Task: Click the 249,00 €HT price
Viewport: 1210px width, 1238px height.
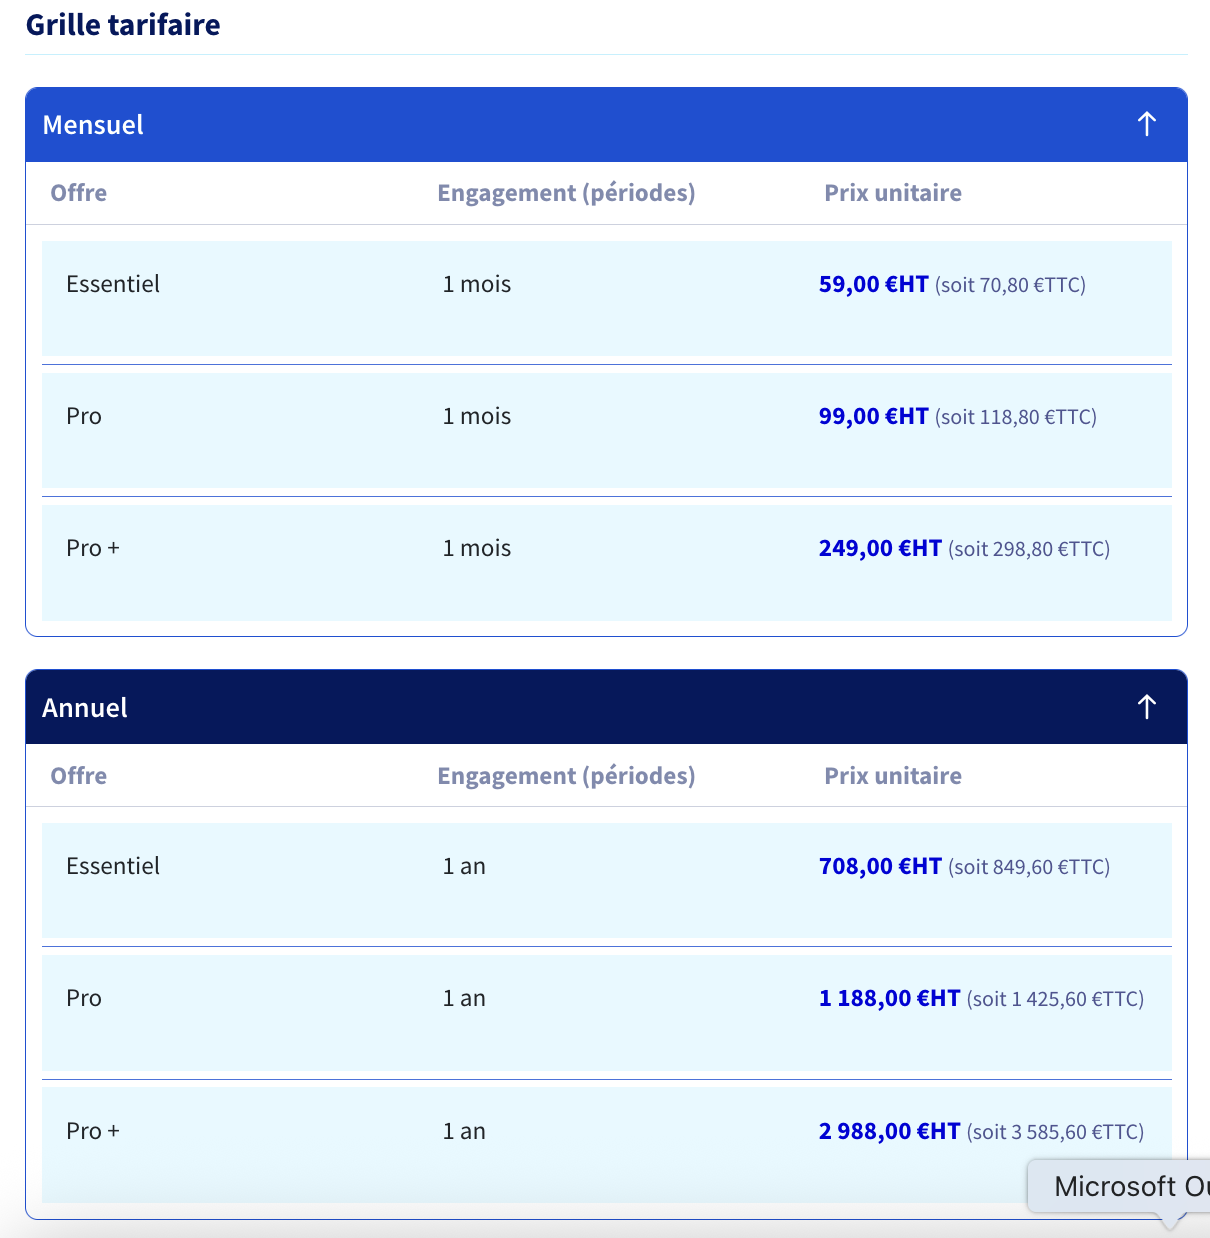Action: (880, 548)
